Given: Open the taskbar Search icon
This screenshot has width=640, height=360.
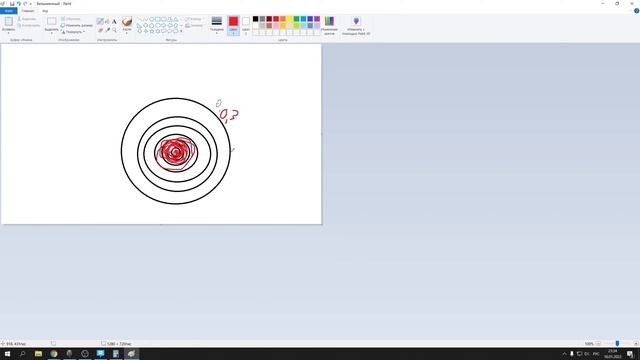Looking at the screenshot, I should (23, 354).
